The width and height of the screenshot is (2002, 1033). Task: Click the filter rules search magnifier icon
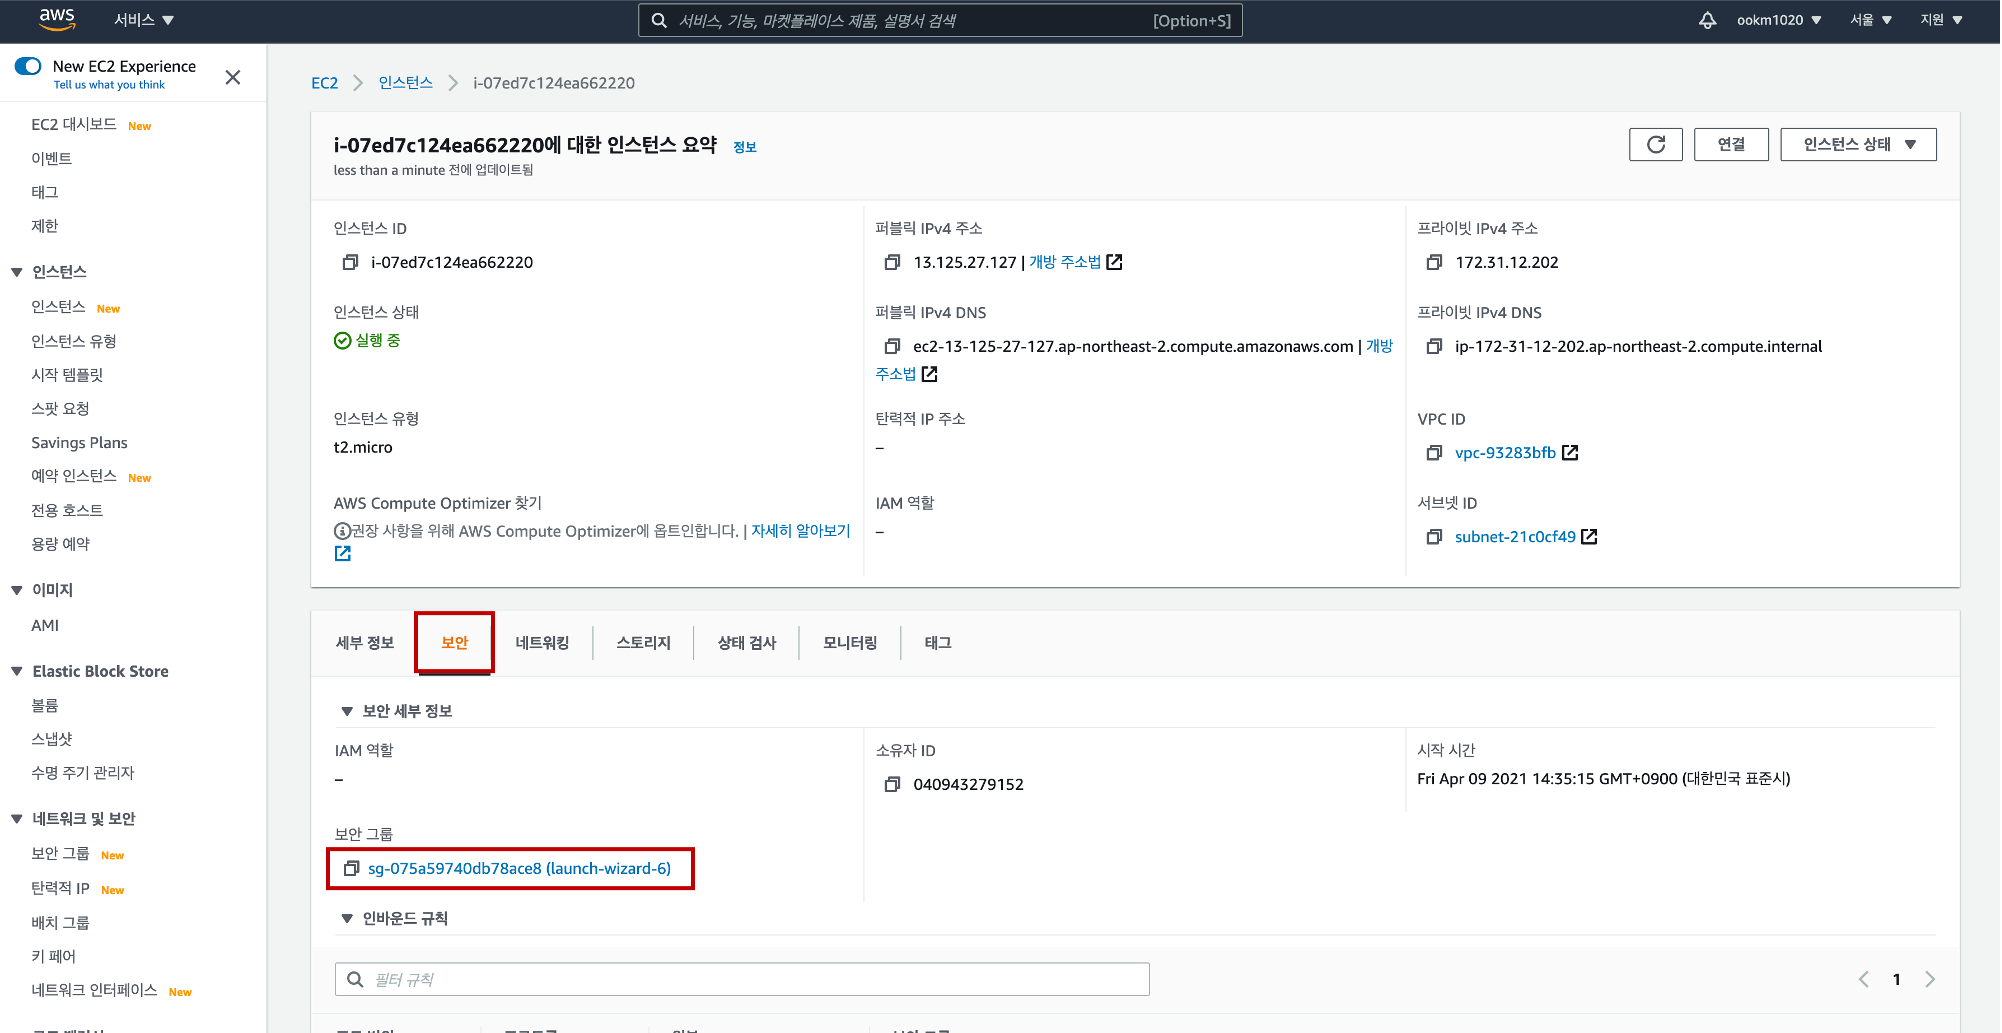click(x=355, y=979)
